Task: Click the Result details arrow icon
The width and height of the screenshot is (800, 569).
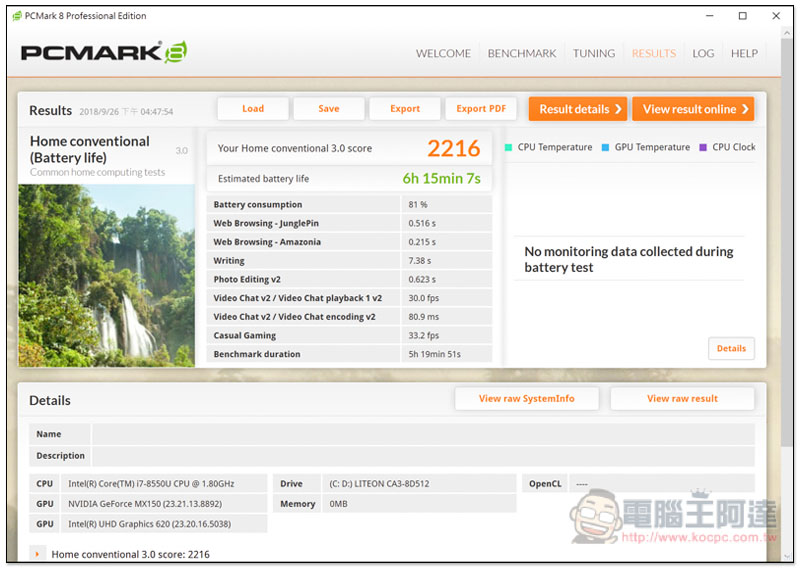Action: (x=617, y=109)
